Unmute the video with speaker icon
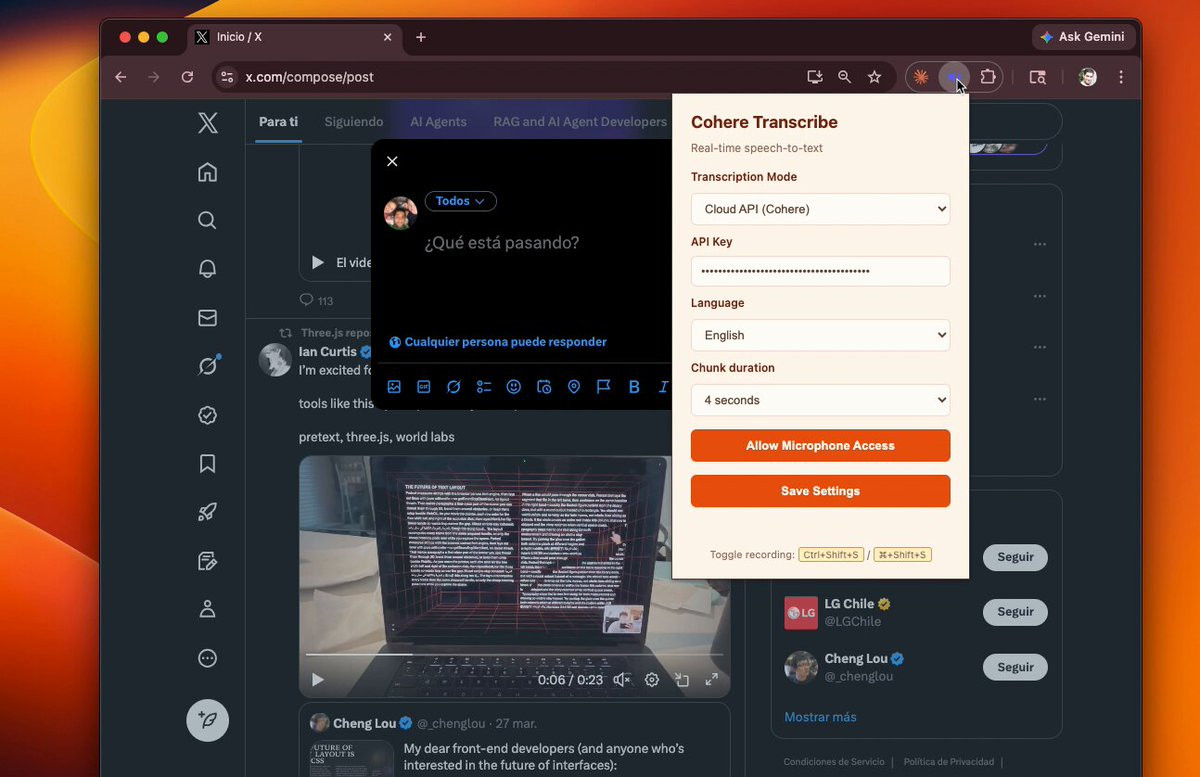 tap(621, 680)
